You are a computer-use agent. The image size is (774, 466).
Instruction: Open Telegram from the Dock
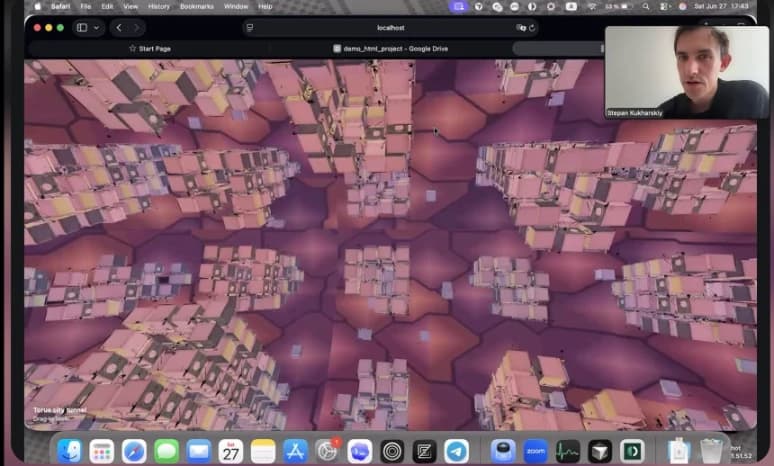[457, 451]
